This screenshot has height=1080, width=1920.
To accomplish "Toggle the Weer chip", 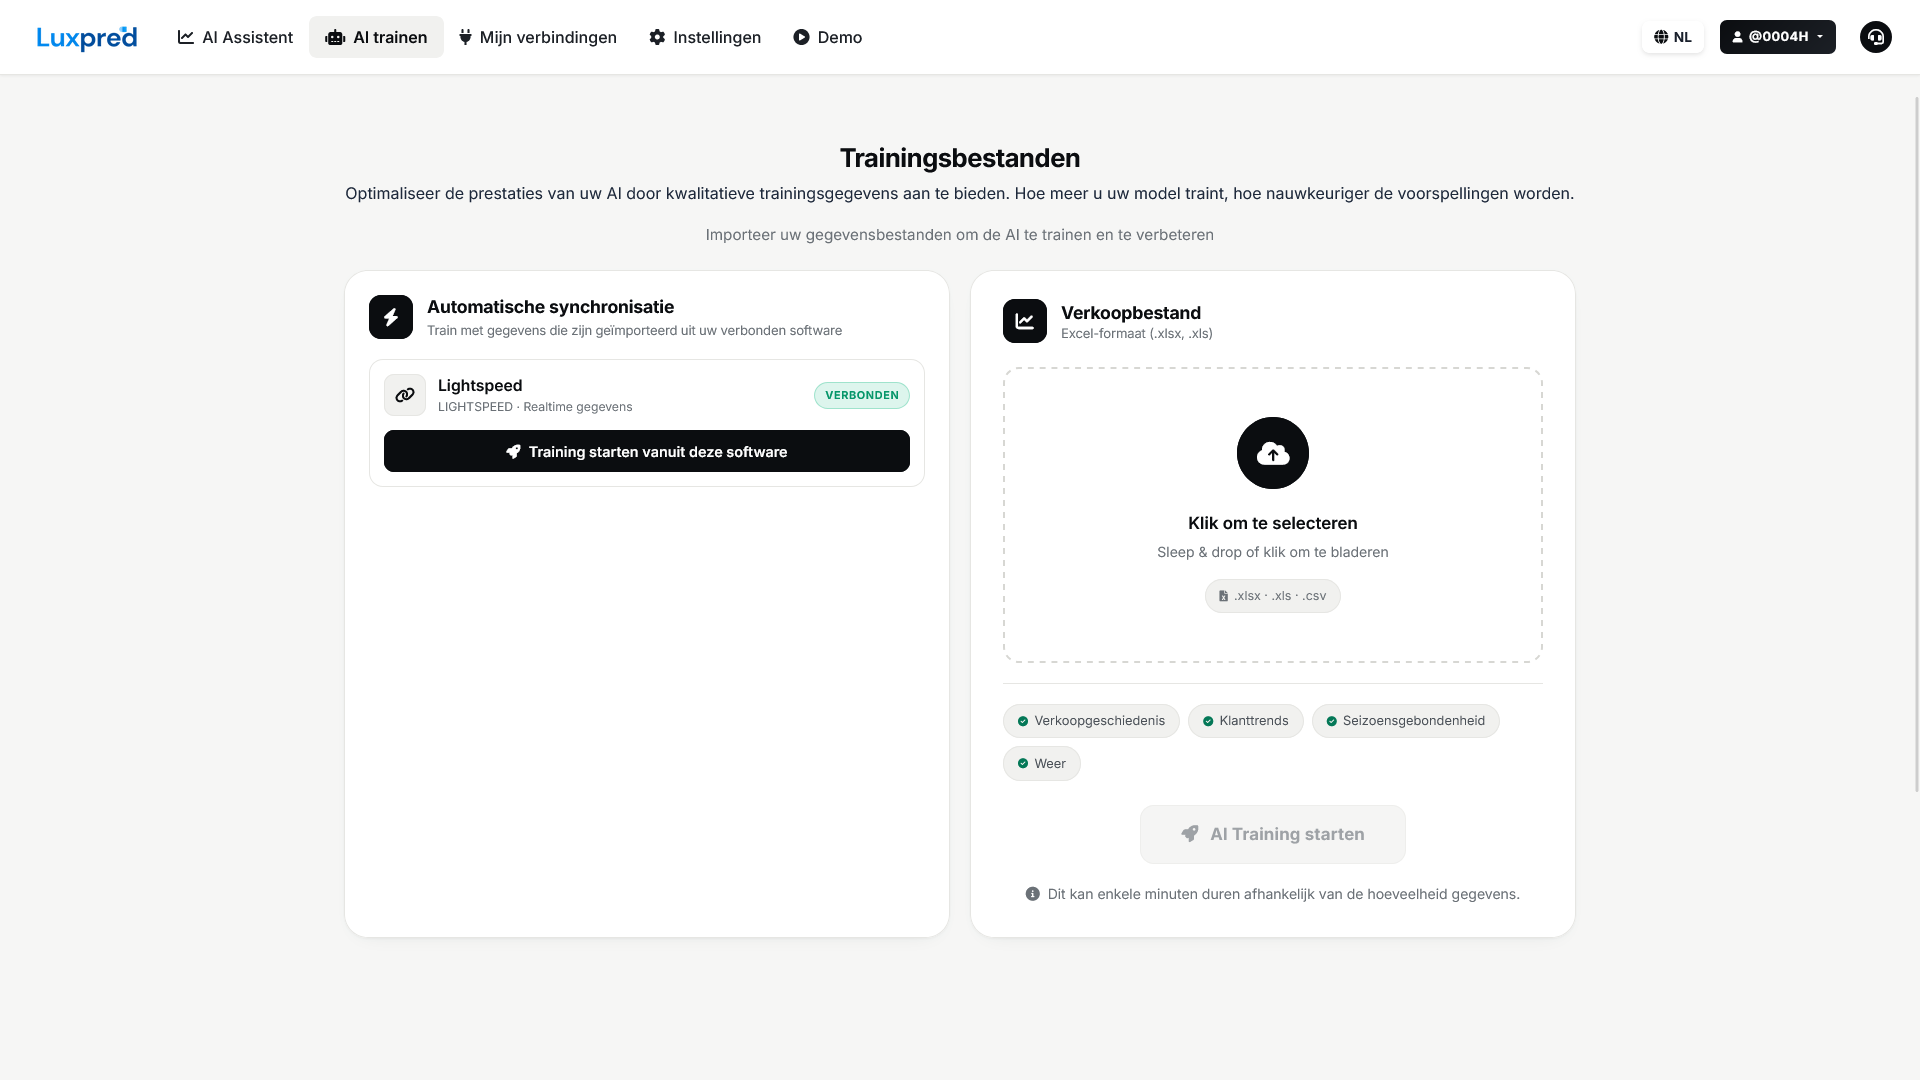I will pyautogui.click(x=1041, y=764).
